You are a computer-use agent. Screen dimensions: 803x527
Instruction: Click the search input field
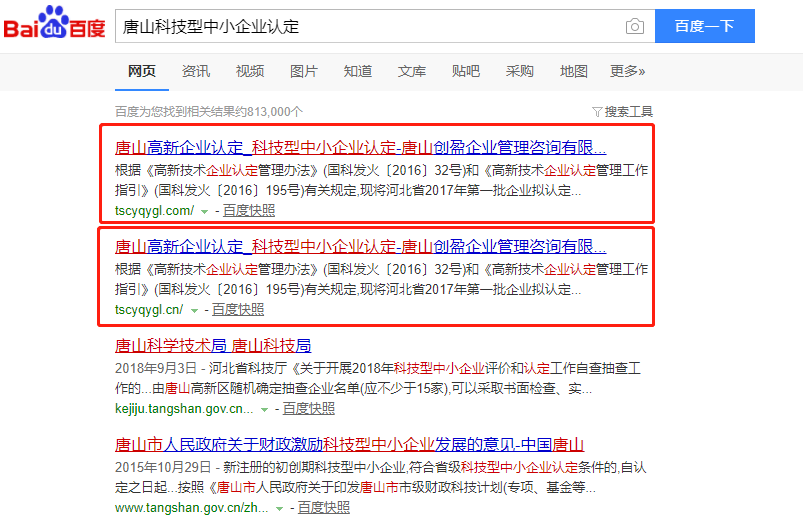point(365,27)
